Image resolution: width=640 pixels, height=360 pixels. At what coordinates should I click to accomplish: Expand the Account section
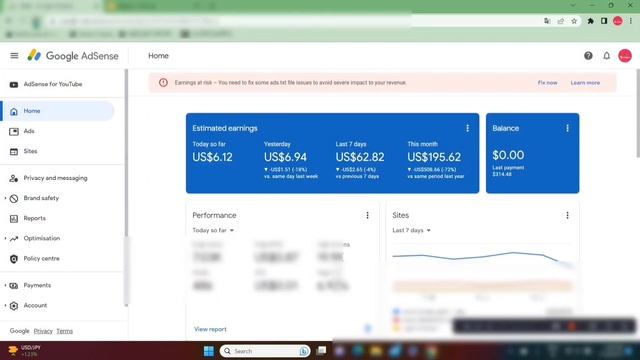click(5, 306)
